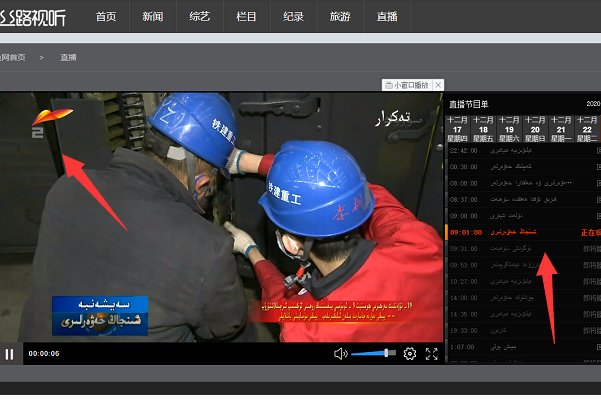
Task: Click the replay icon on the 00:30:00 row
Action: tap(599, 167)
